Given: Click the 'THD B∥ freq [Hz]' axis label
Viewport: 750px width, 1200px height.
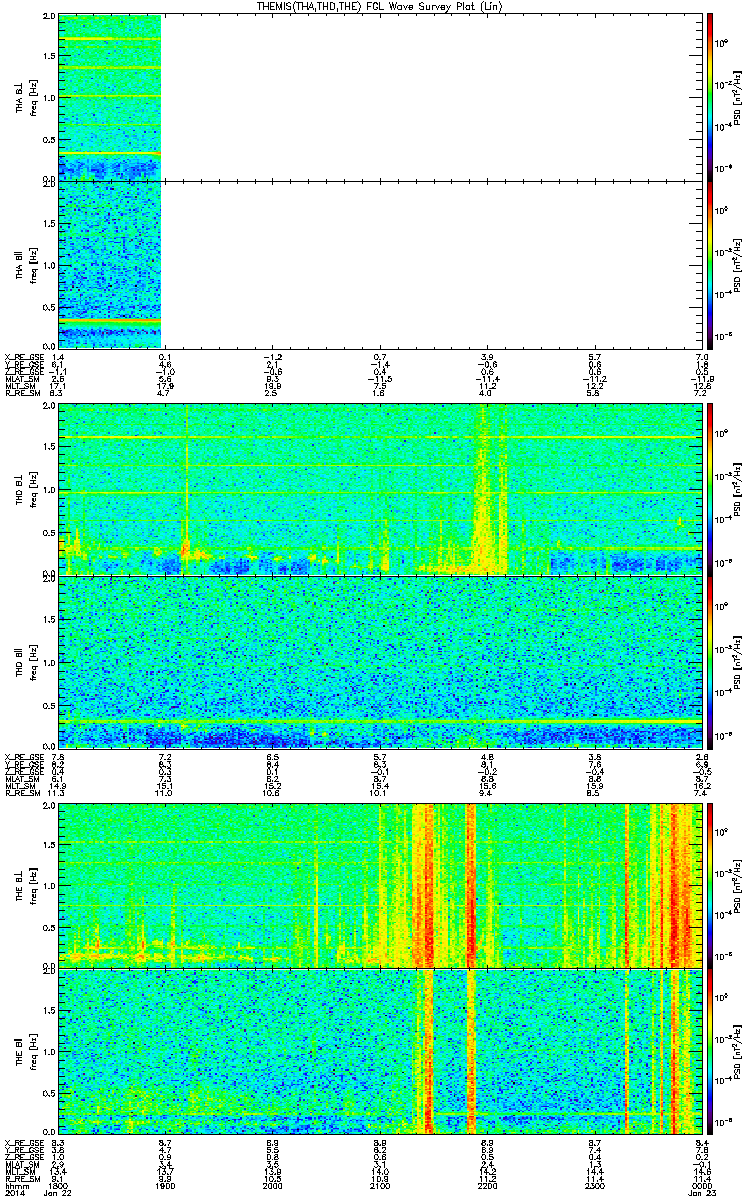Looking at the screenshot, I should tap(25, 660).
